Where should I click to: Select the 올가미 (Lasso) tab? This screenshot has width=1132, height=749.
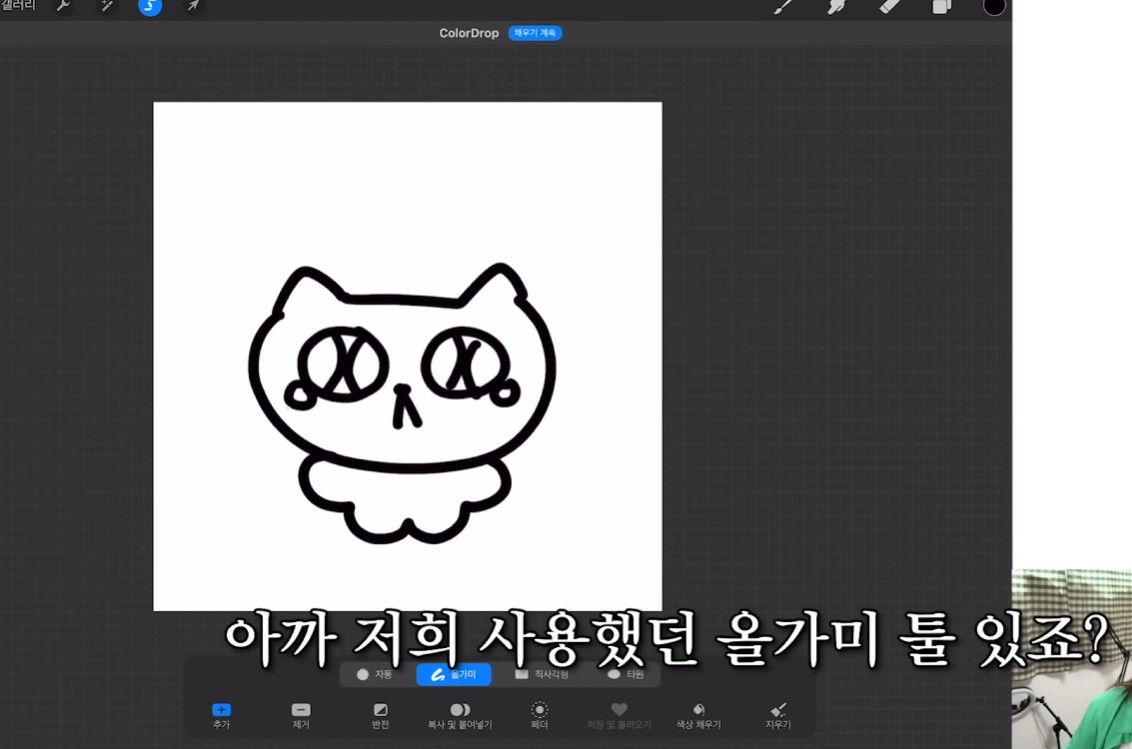[453, 674]
